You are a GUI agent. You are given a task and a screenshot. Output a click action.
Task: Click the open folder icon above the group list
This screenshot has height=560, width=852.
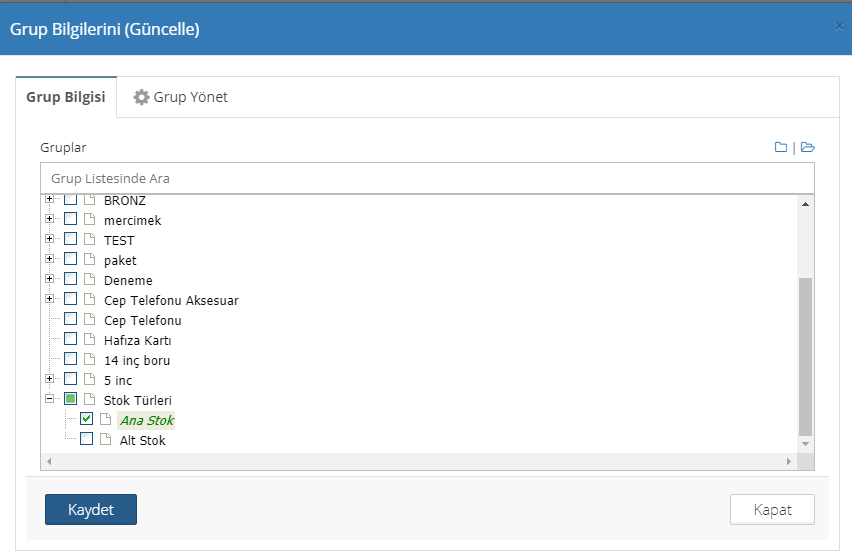point(808,148)
